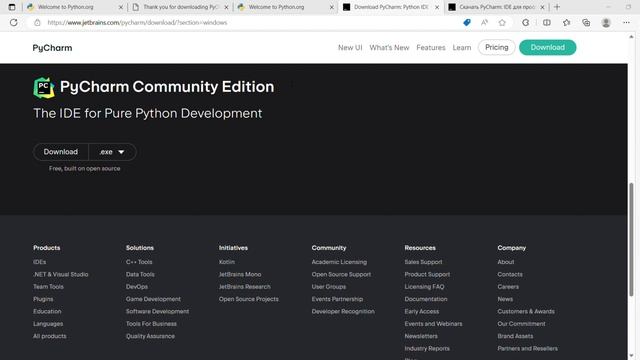Open the New UI menu item
Image resolution: width=640 pixels, height=360 pixels.
click(x=350, y=47)
